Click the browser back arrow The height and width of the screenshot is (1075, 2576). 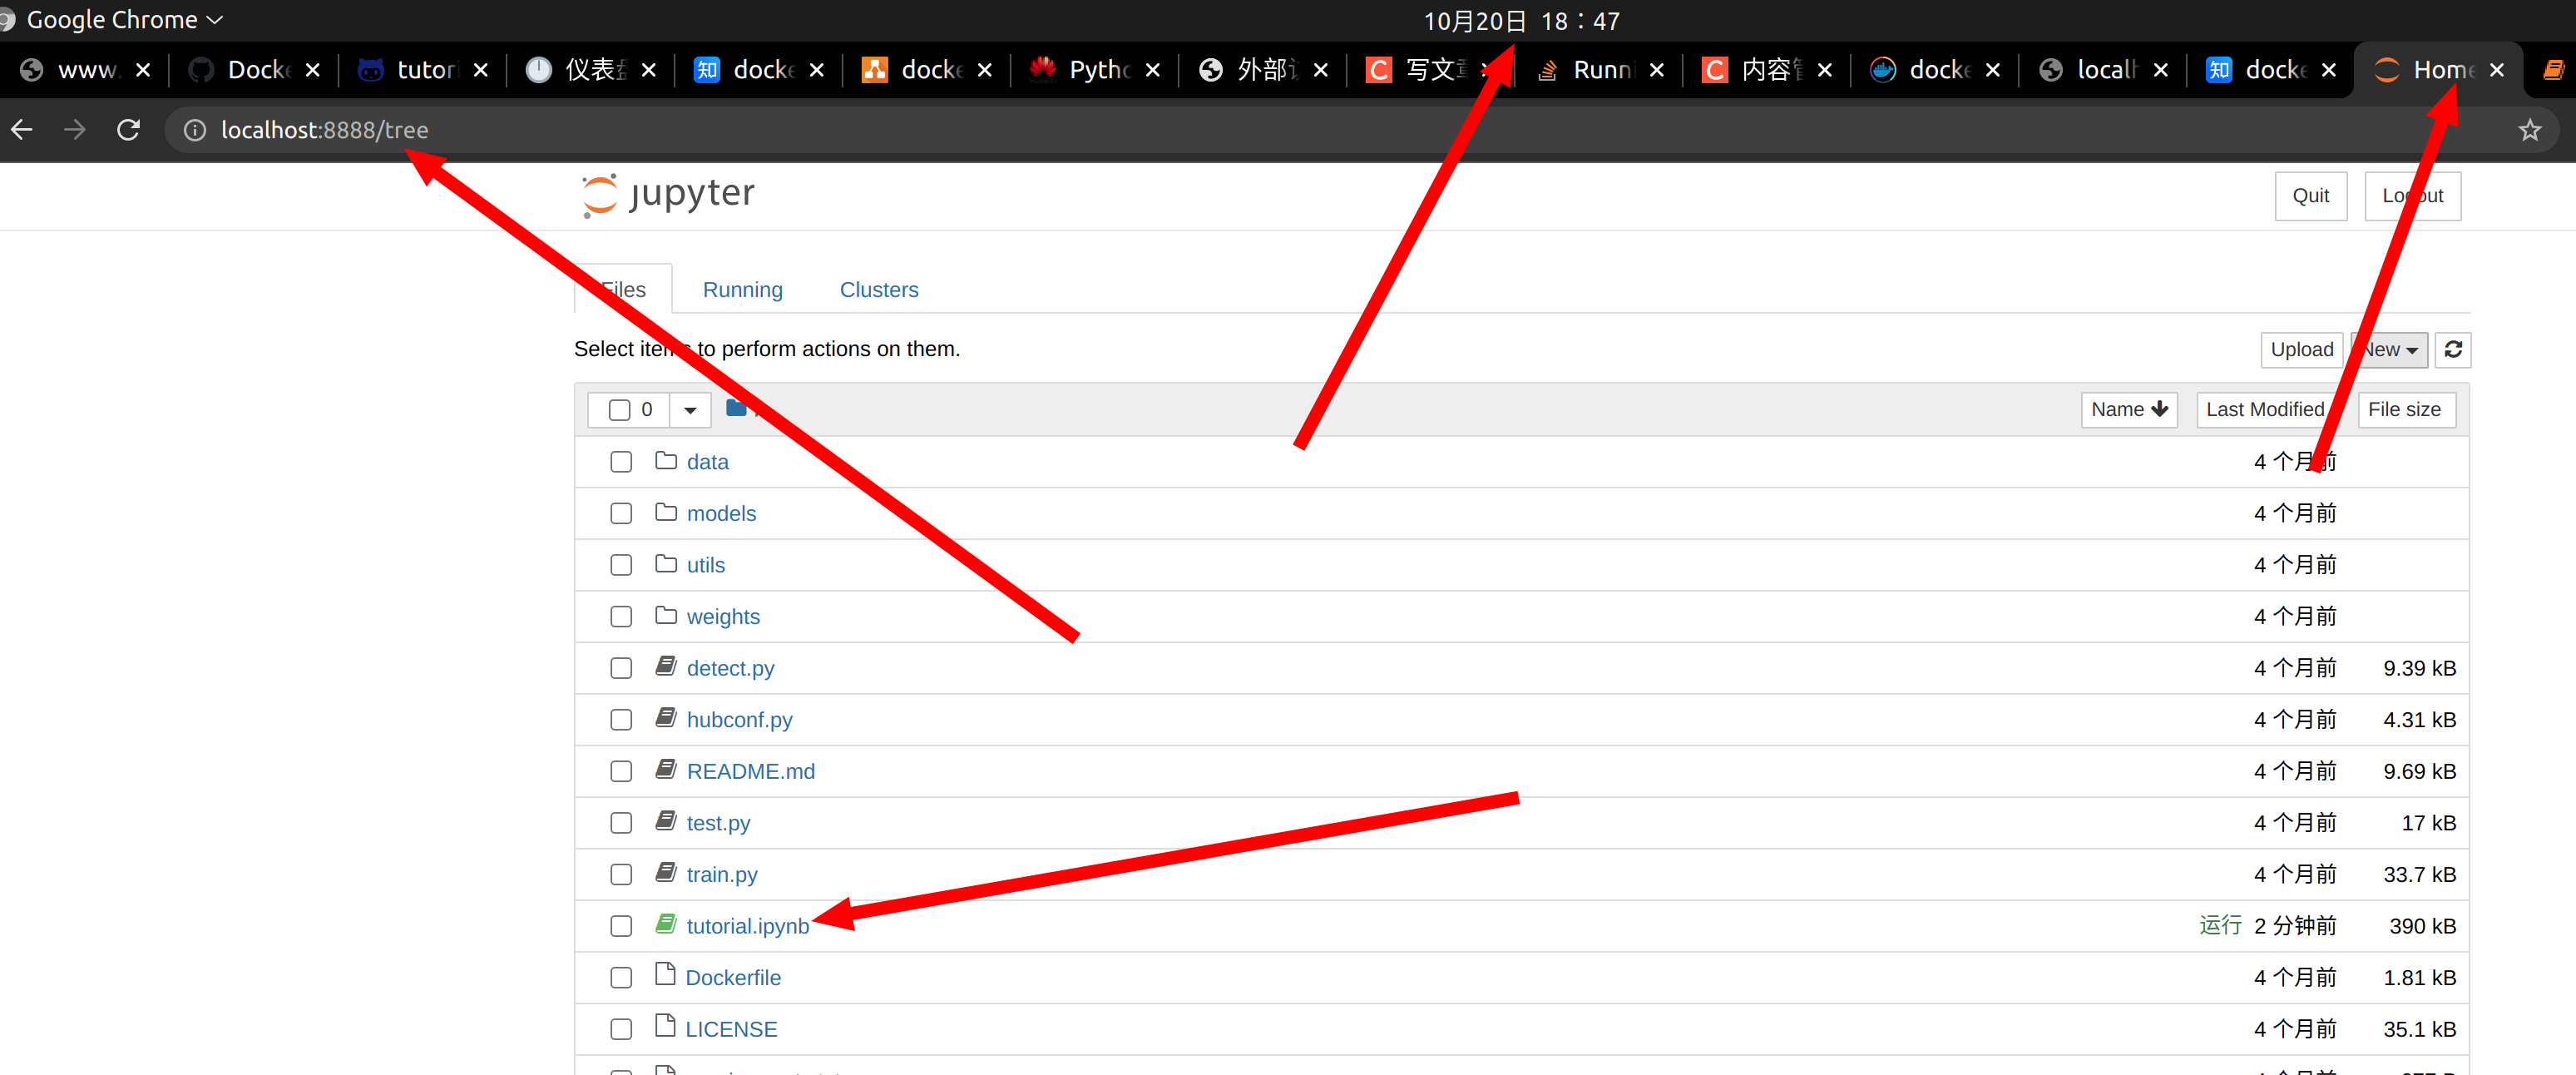(22, 130)
